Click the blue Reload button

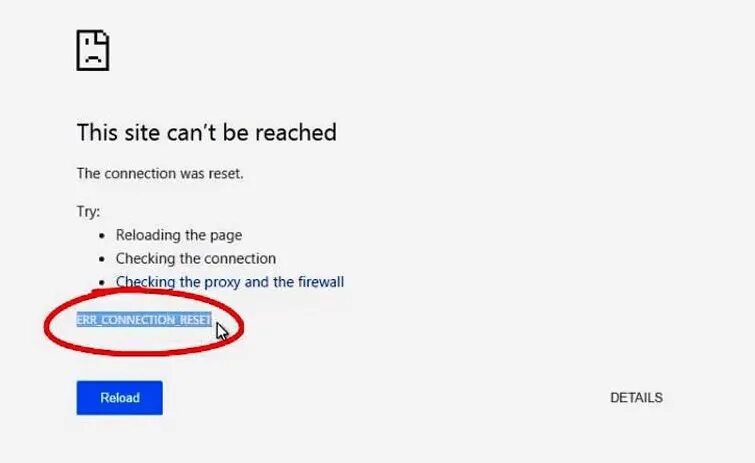[119, 398]
